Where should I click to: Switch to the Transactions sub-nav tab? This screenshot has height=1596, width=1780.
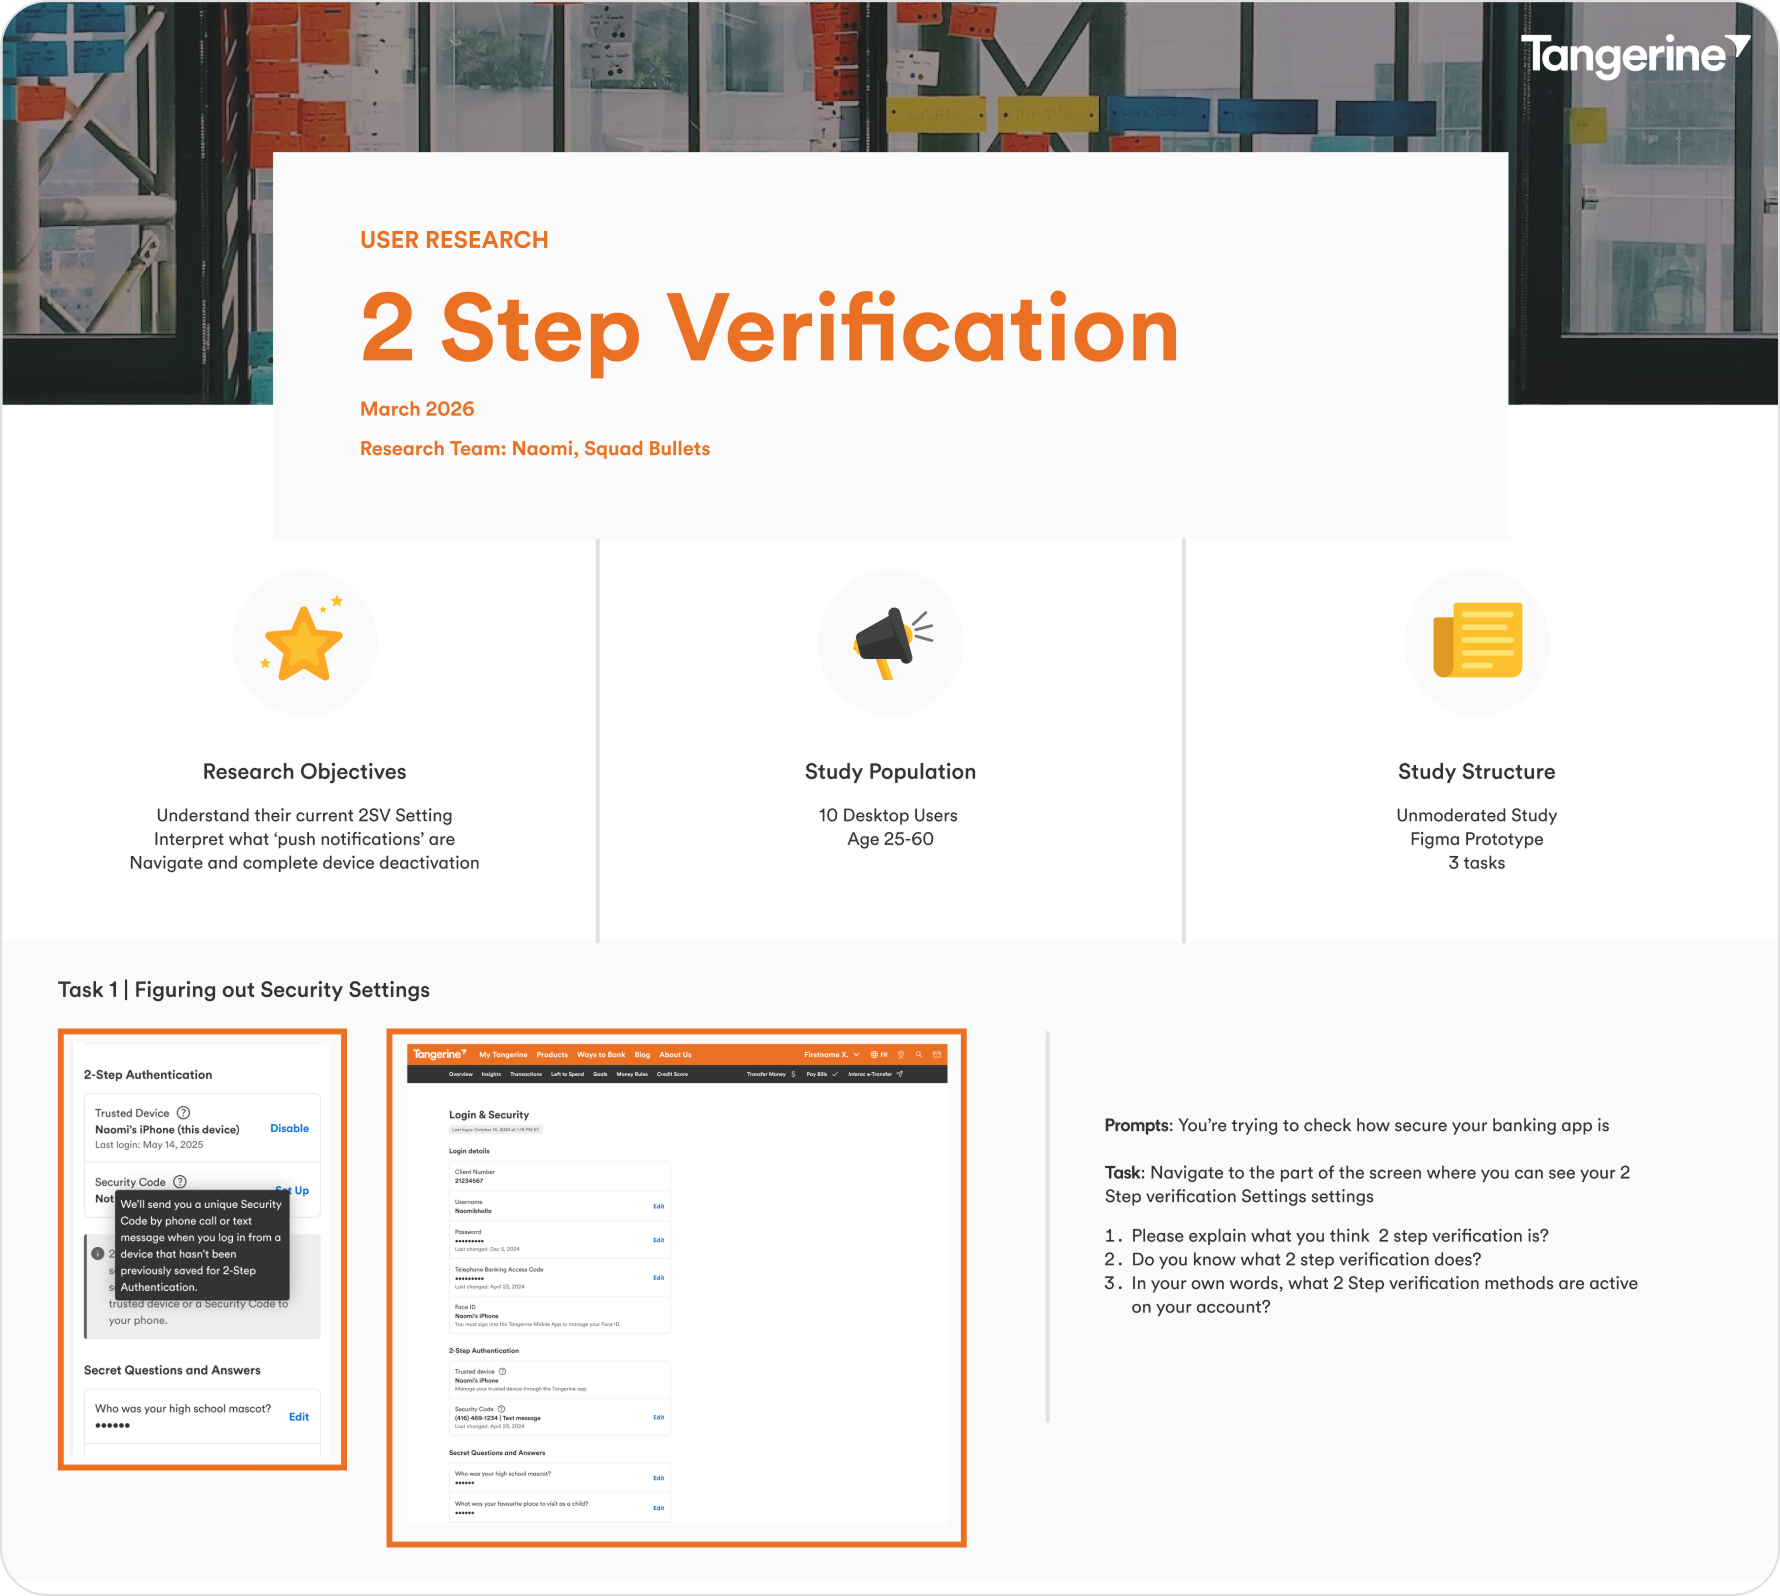pos(526,1074)
